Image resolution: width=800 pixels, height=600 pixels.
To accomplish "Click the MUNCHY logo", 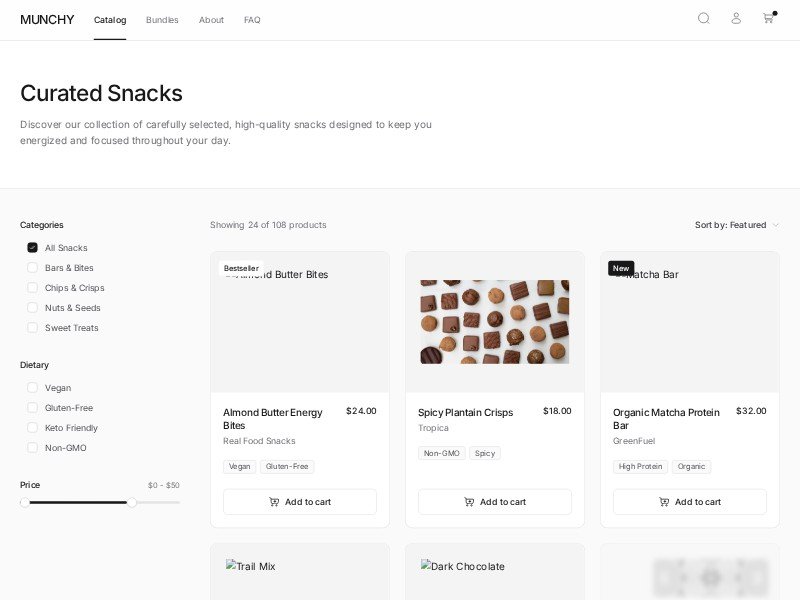I will coord(47,20).
